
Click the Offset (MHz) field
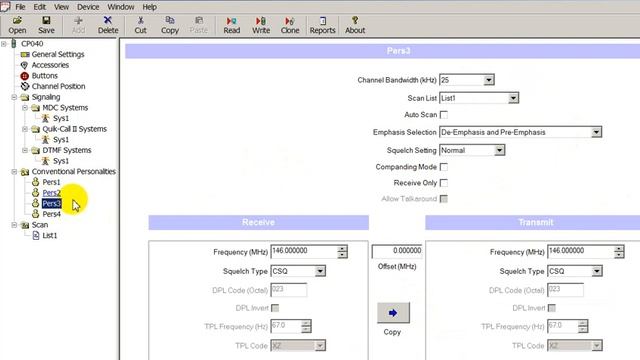point(397,251)
